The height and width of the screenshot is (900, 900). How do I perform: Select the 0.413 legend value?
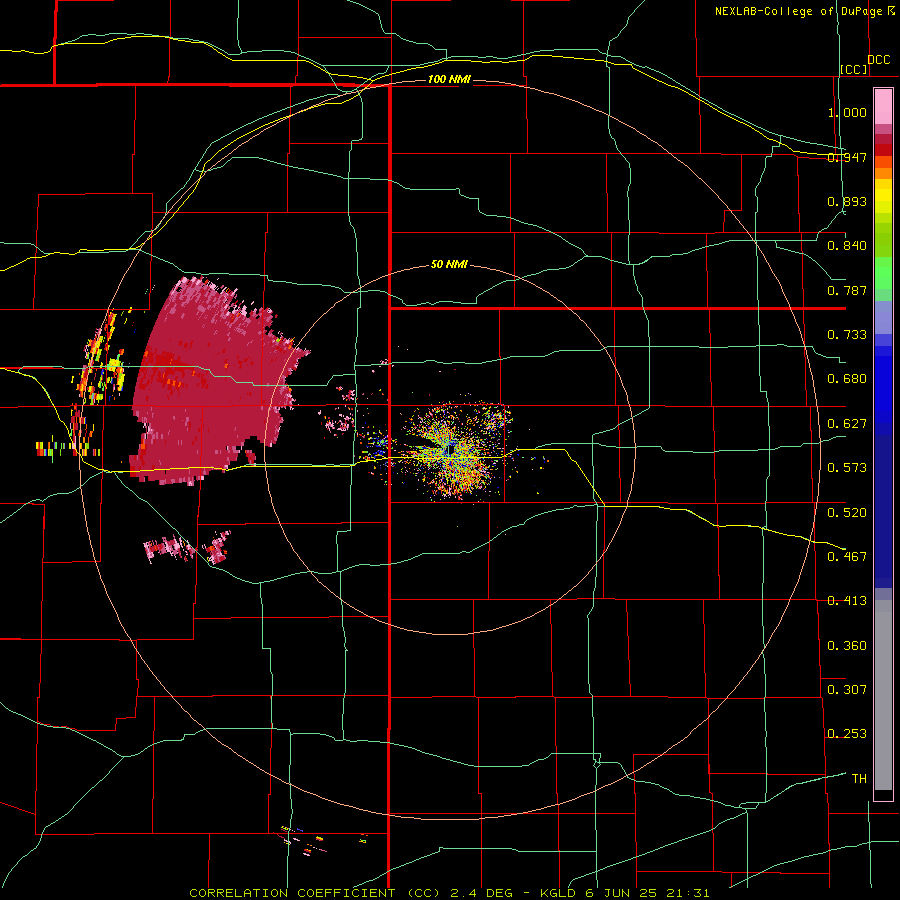[x=847, y=601]
